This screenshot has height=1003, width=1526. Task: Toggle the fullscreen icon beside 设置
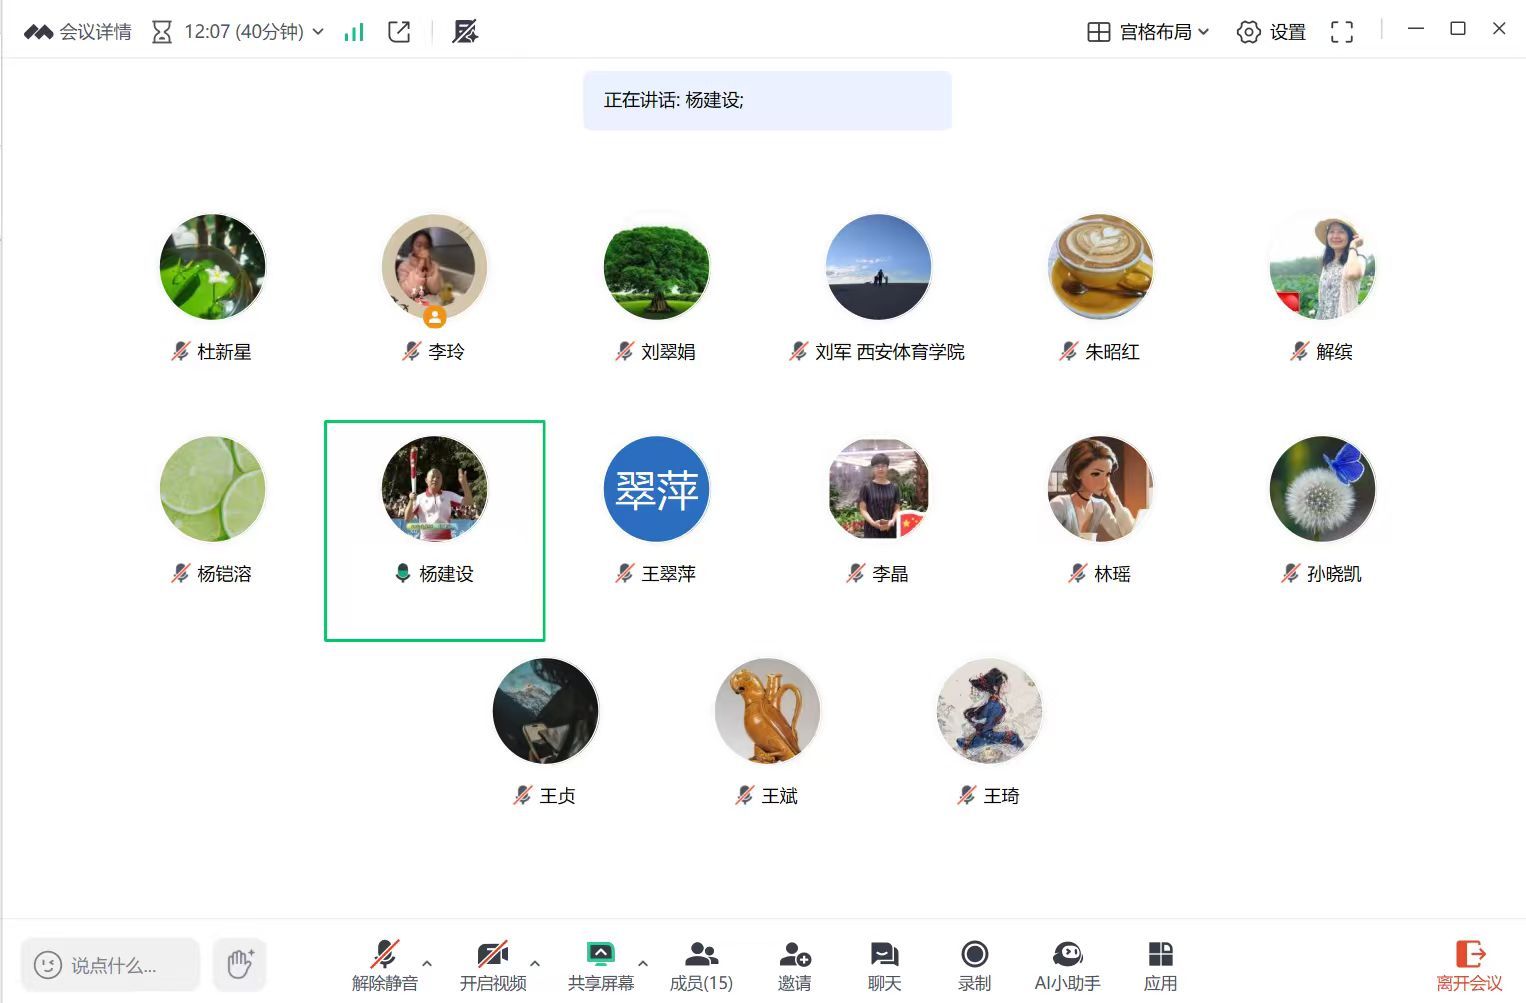point(1342,32)
